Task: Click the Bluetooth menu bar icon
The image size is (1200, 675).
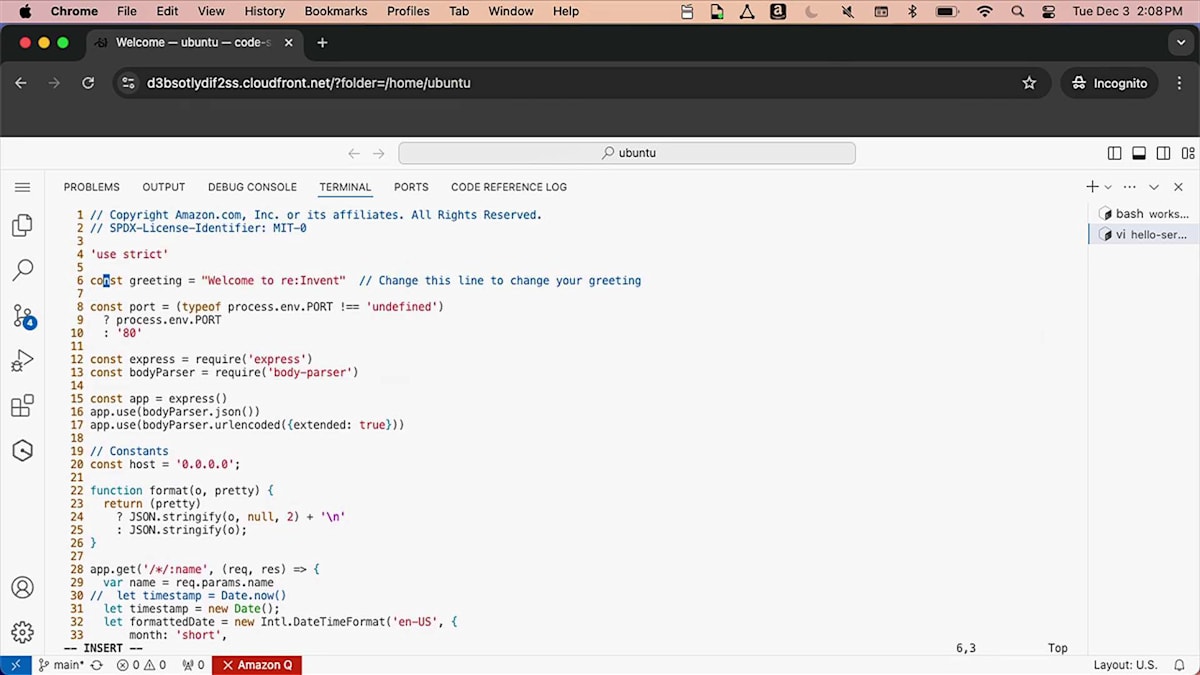Action: (x=912, y=11)
